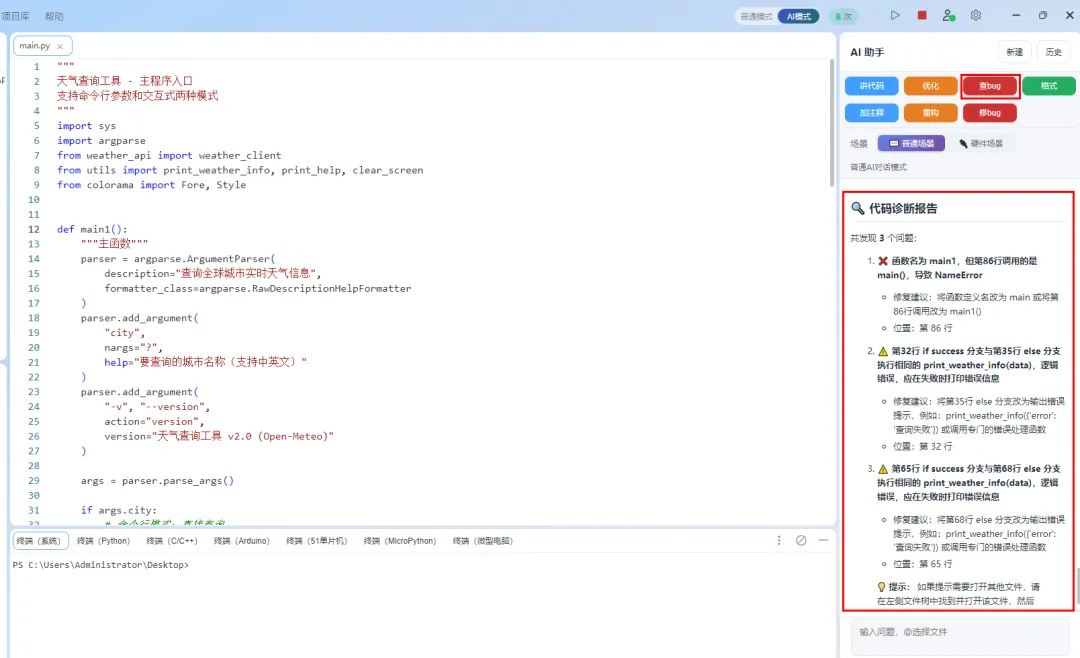Click the 8 次 usage count badge
The height and width of the screenshot is (658, 1080).
(x=843, y=17)
